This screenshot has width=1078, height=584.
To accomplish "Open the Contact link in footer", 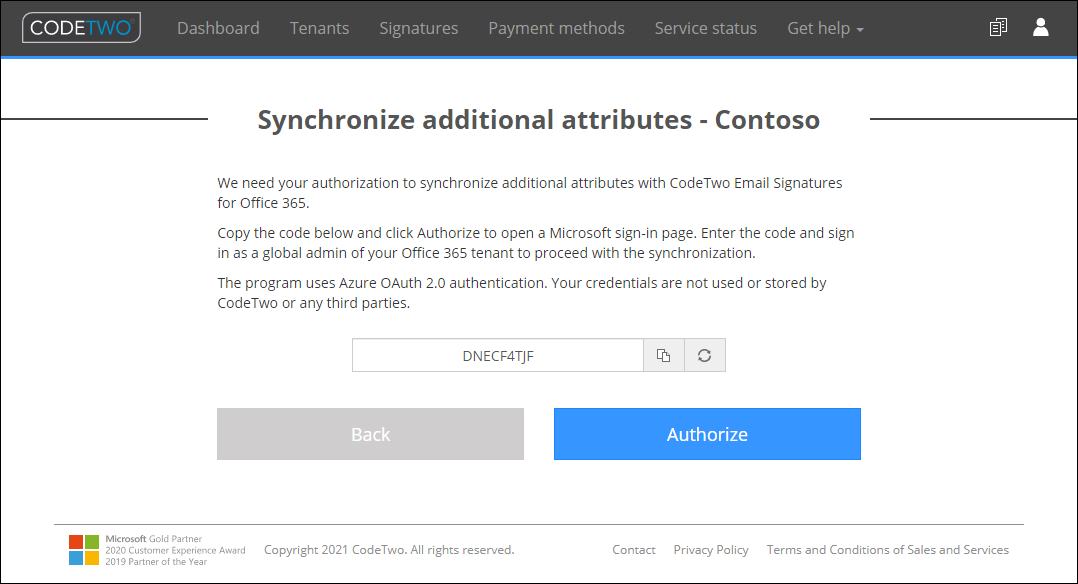I will click(634, 550).
